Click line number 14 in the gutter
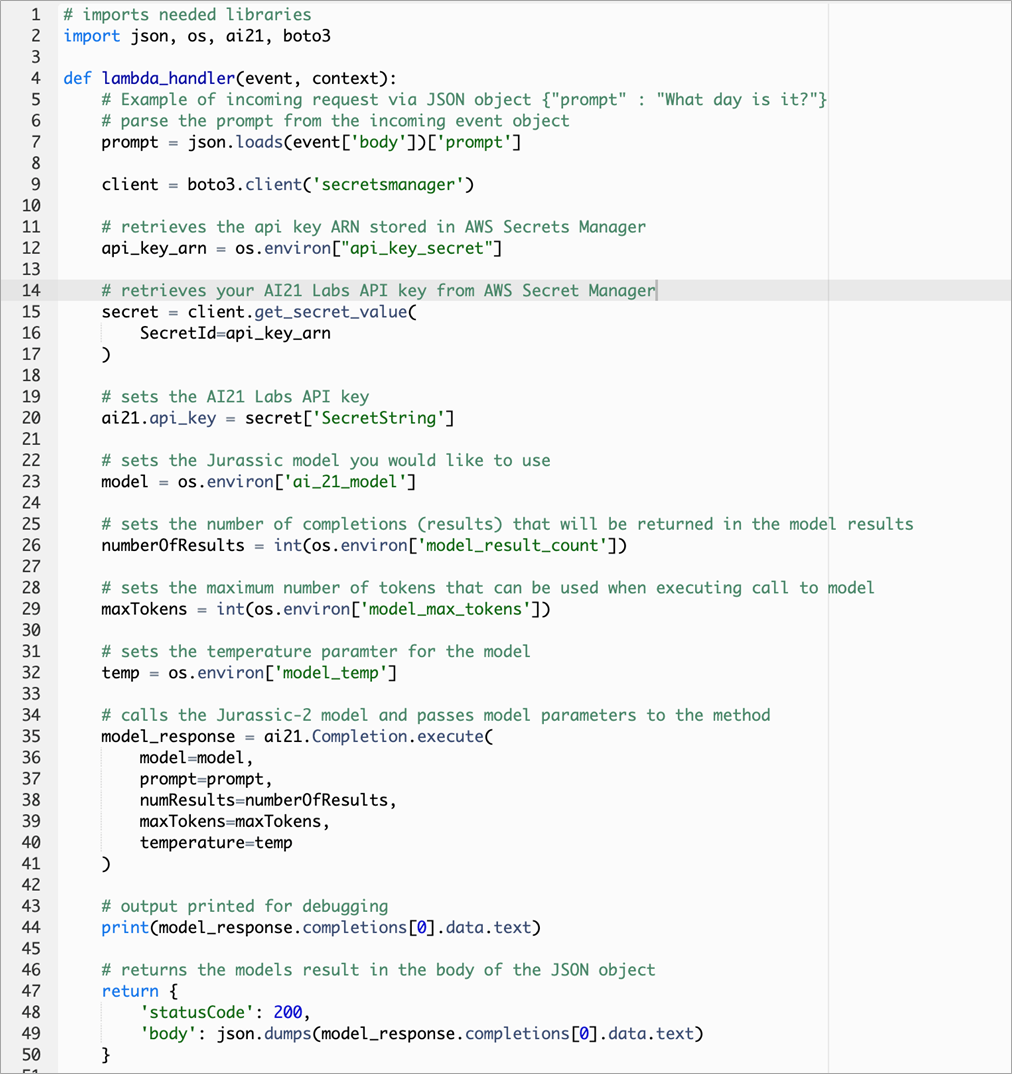 pyautogui.click(x=31, y=290)
